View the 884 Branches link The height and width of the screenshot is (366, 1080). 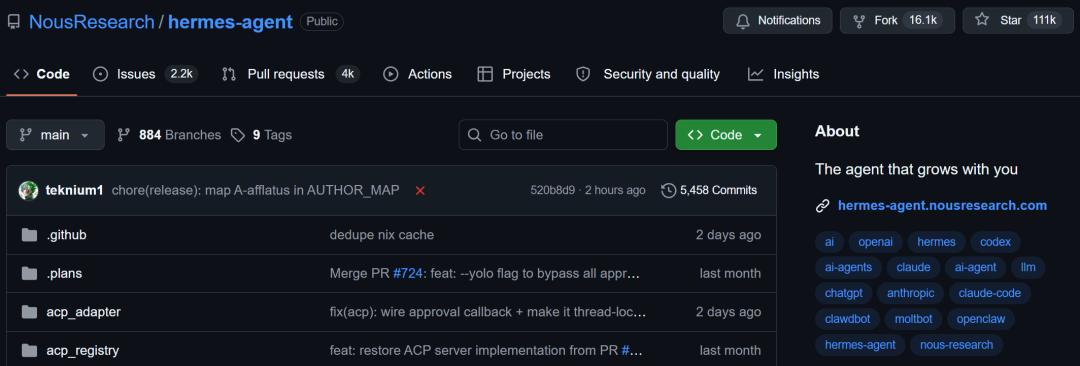pyautogui.click(x=169, y=135)
